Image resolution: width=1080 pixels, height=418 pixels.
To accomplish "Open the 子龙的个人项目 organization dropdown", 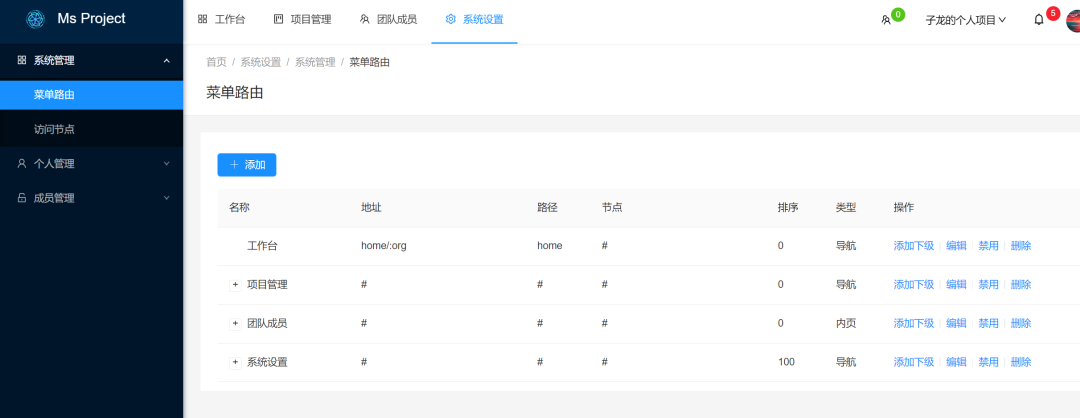I will [965, 19].
